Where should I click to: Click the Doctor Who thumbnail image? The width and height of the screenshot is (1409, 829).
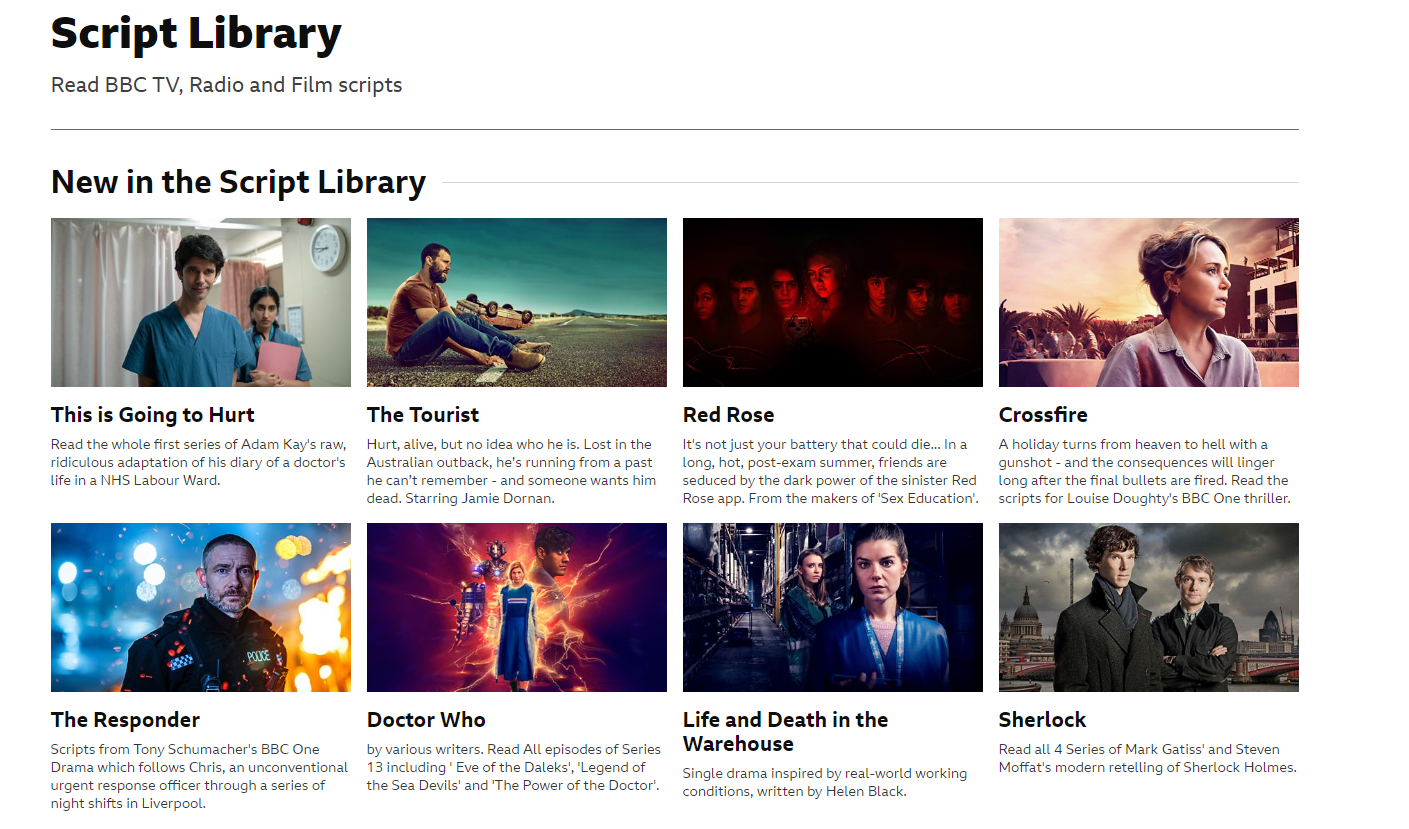pos(517,607)
